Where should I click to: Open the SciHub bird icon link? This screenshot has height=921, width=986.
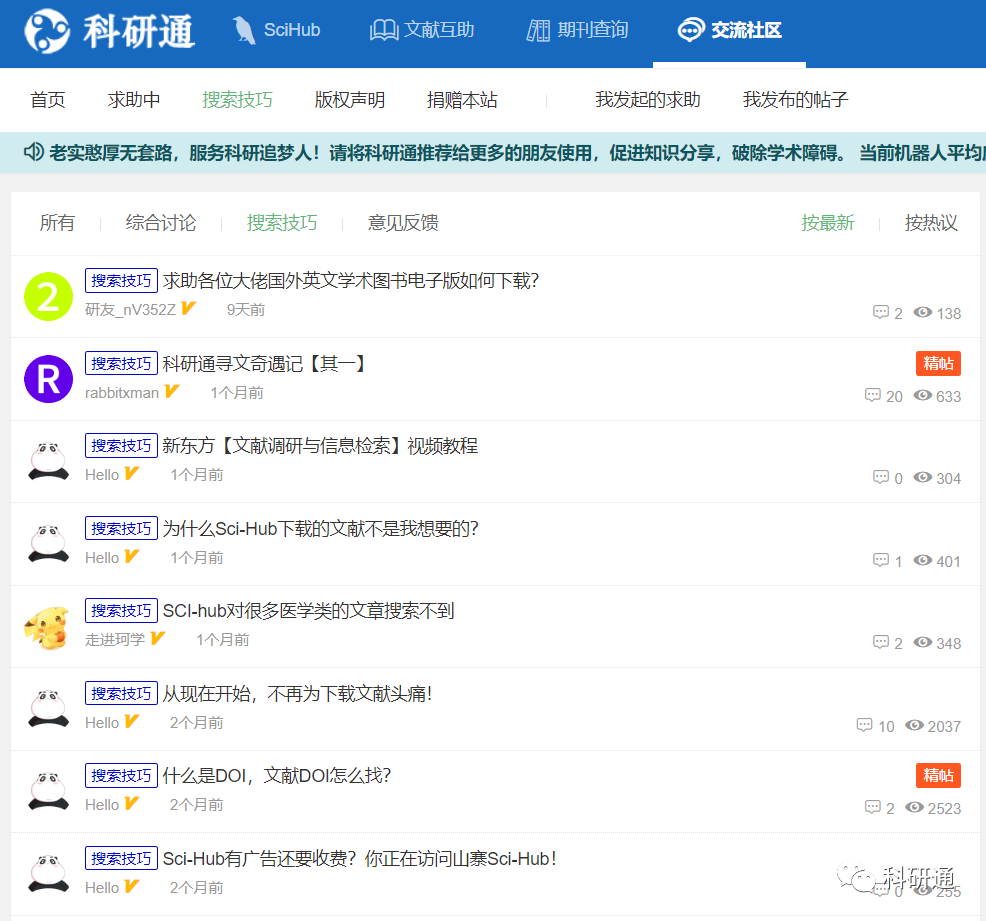pyautogui.click(x=243, y=30)
